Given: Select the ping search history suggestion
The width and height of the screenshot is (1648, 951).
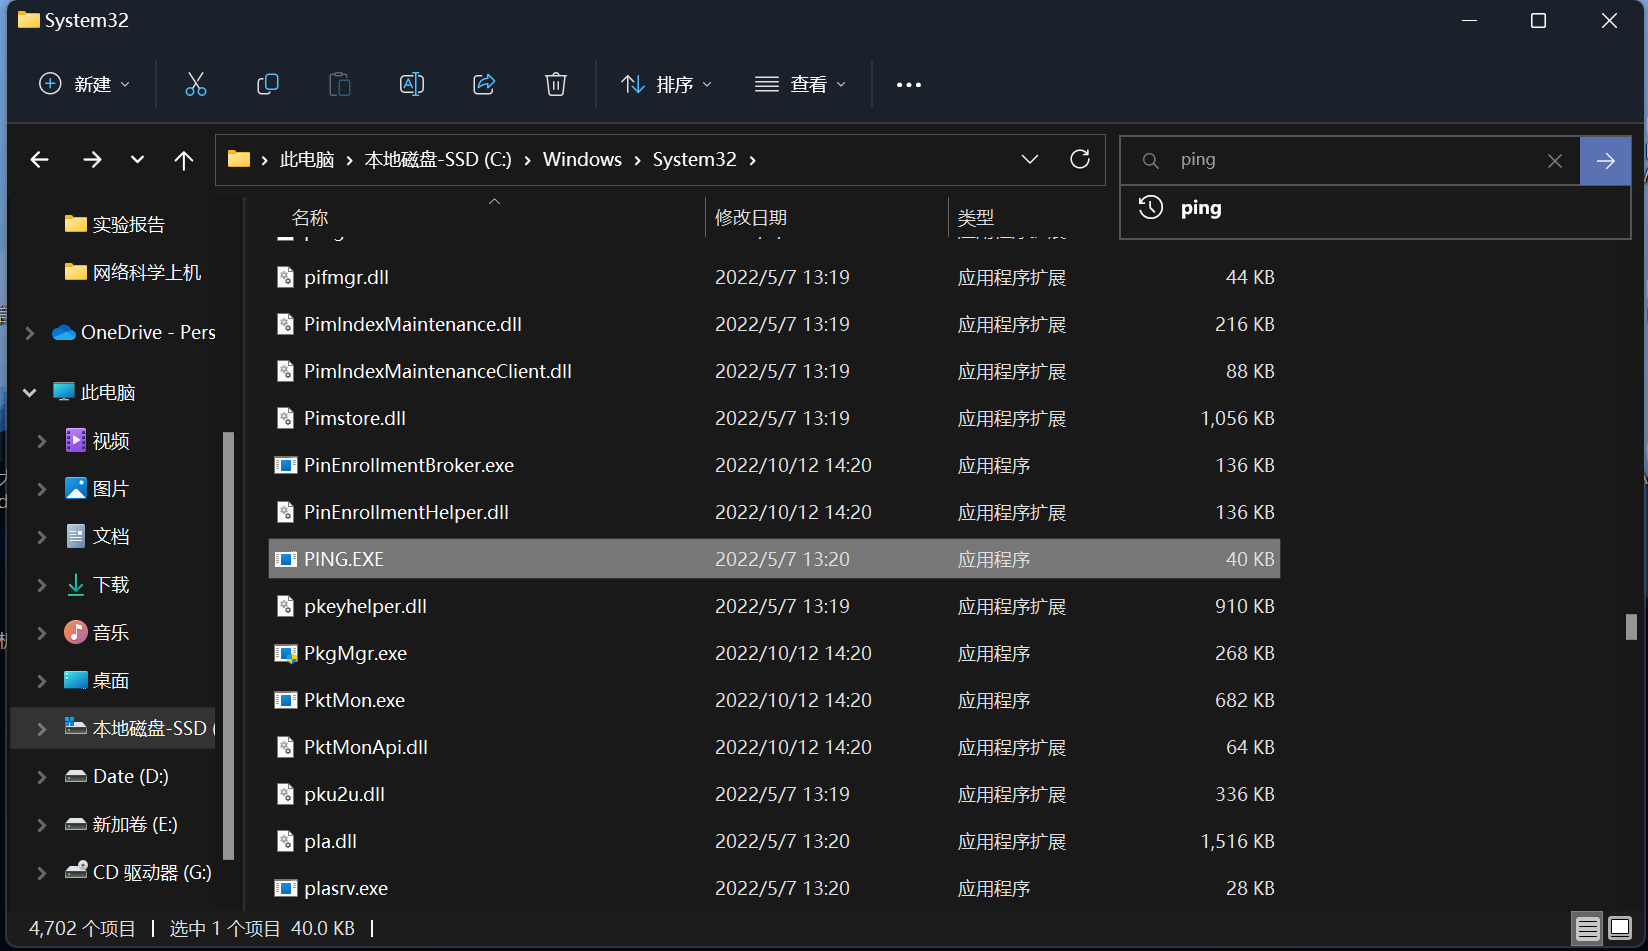Looking at the screenshot, I should (x=1375, y=208).
